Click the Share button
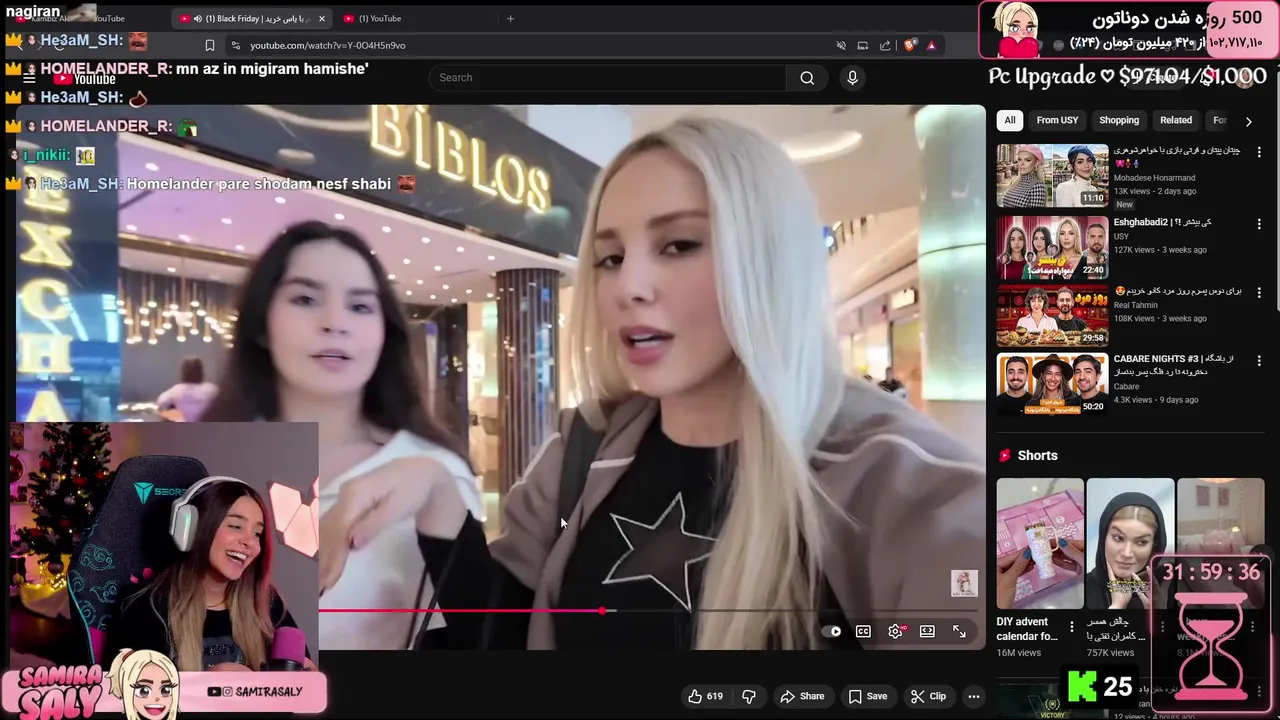Screen dimensions: 1280x720 coord(802,696)
